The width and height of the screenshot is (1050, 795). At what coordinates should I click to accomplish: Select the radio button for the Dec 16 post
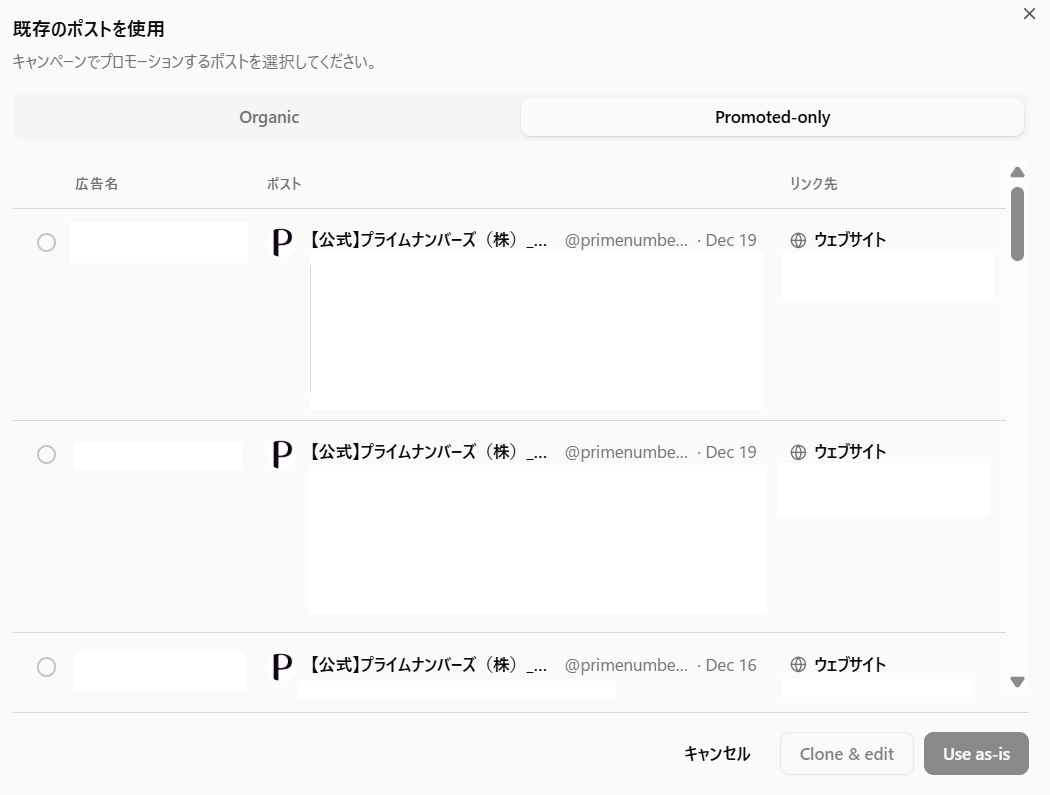click(46, 666)
